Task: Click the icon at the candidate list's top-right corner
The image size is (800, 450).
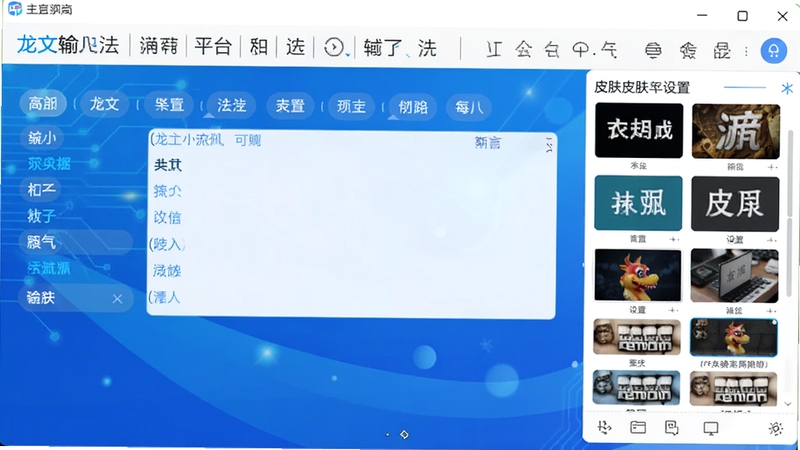Action: pos(549,144)
